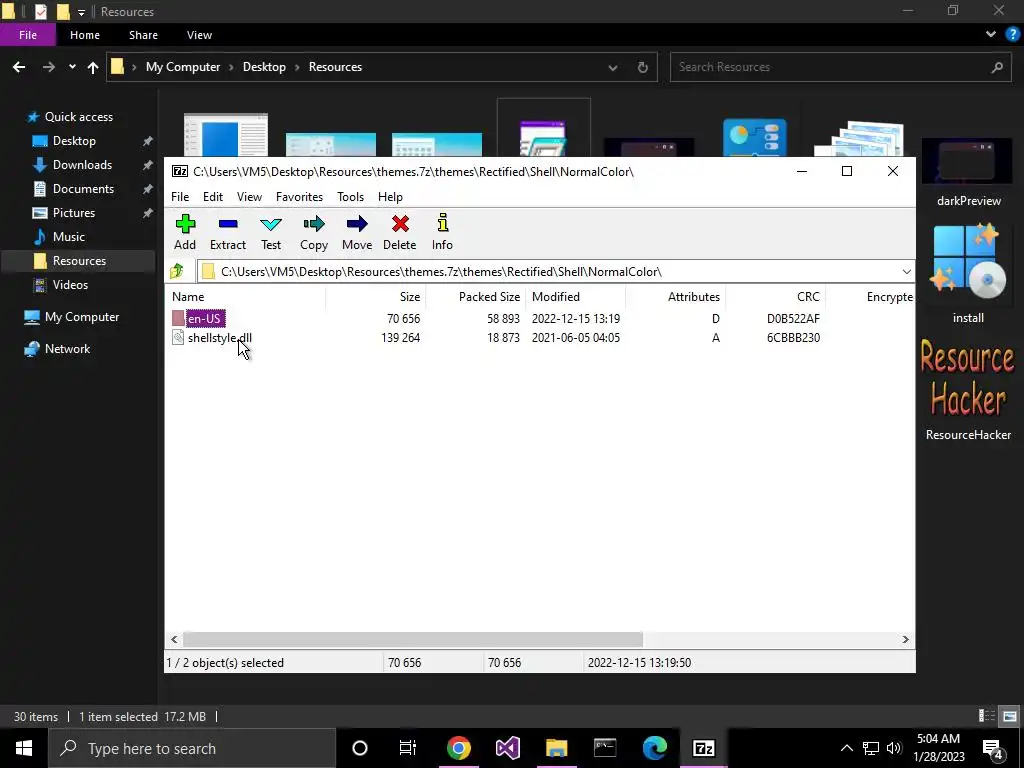1024x768 pixels.
Task: Open the File tab in Explorer ribbon
Action: pos(28,35)
